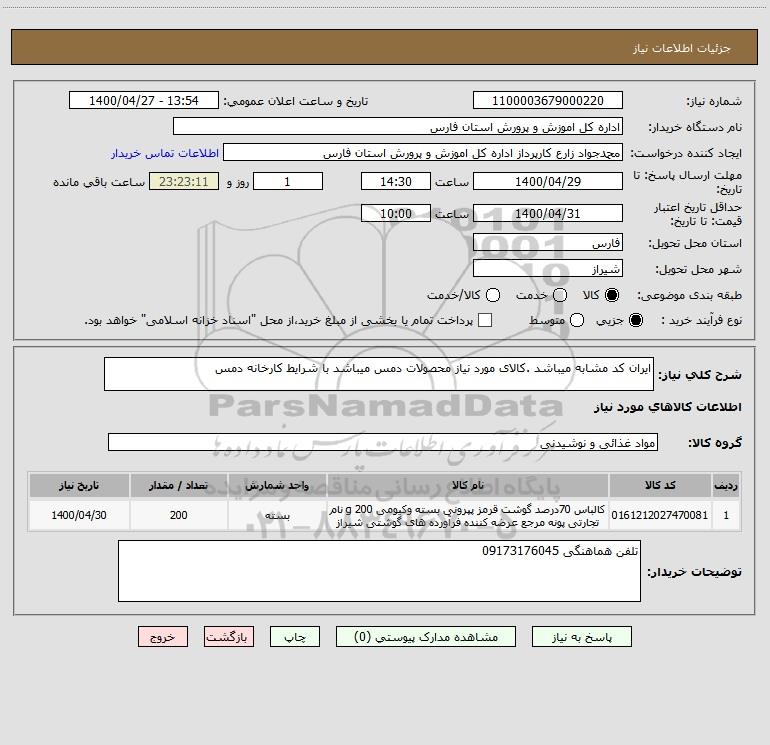The width and height of the screenshot is (770, 745).
Task: Click the deadline time field 14:30
Action: 396,181
